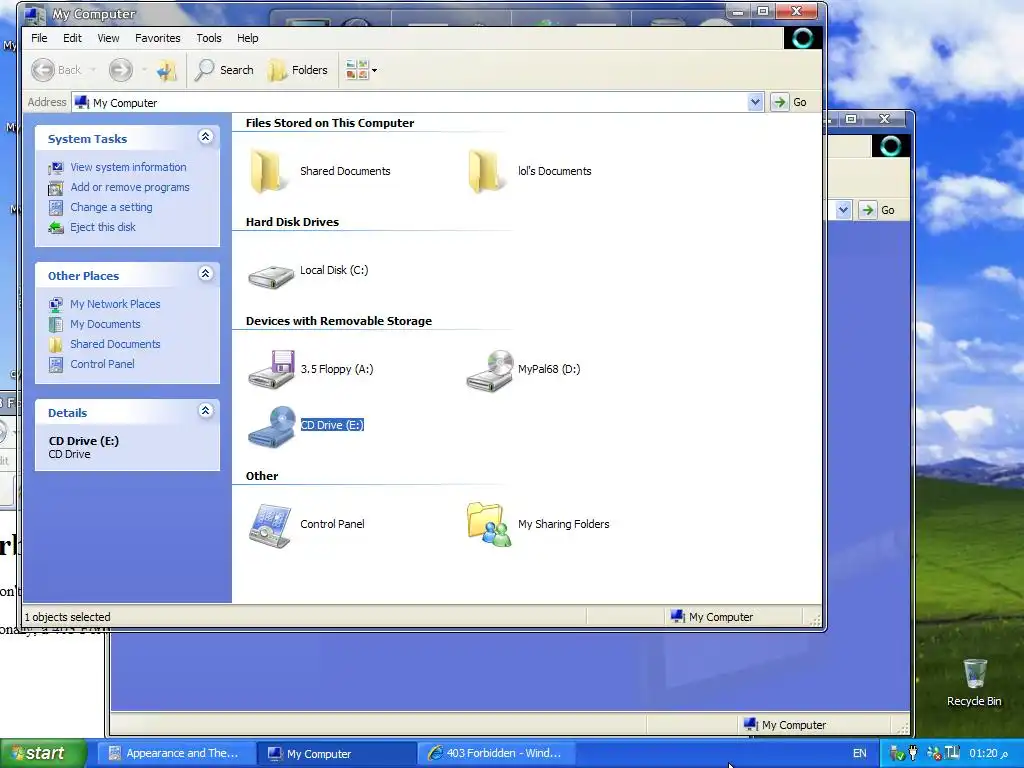Image resolution: width=1024 pixels, height=768 pixels.
Task: Select the MyPal68 (D:) disc icon
Action: point(490,370)
